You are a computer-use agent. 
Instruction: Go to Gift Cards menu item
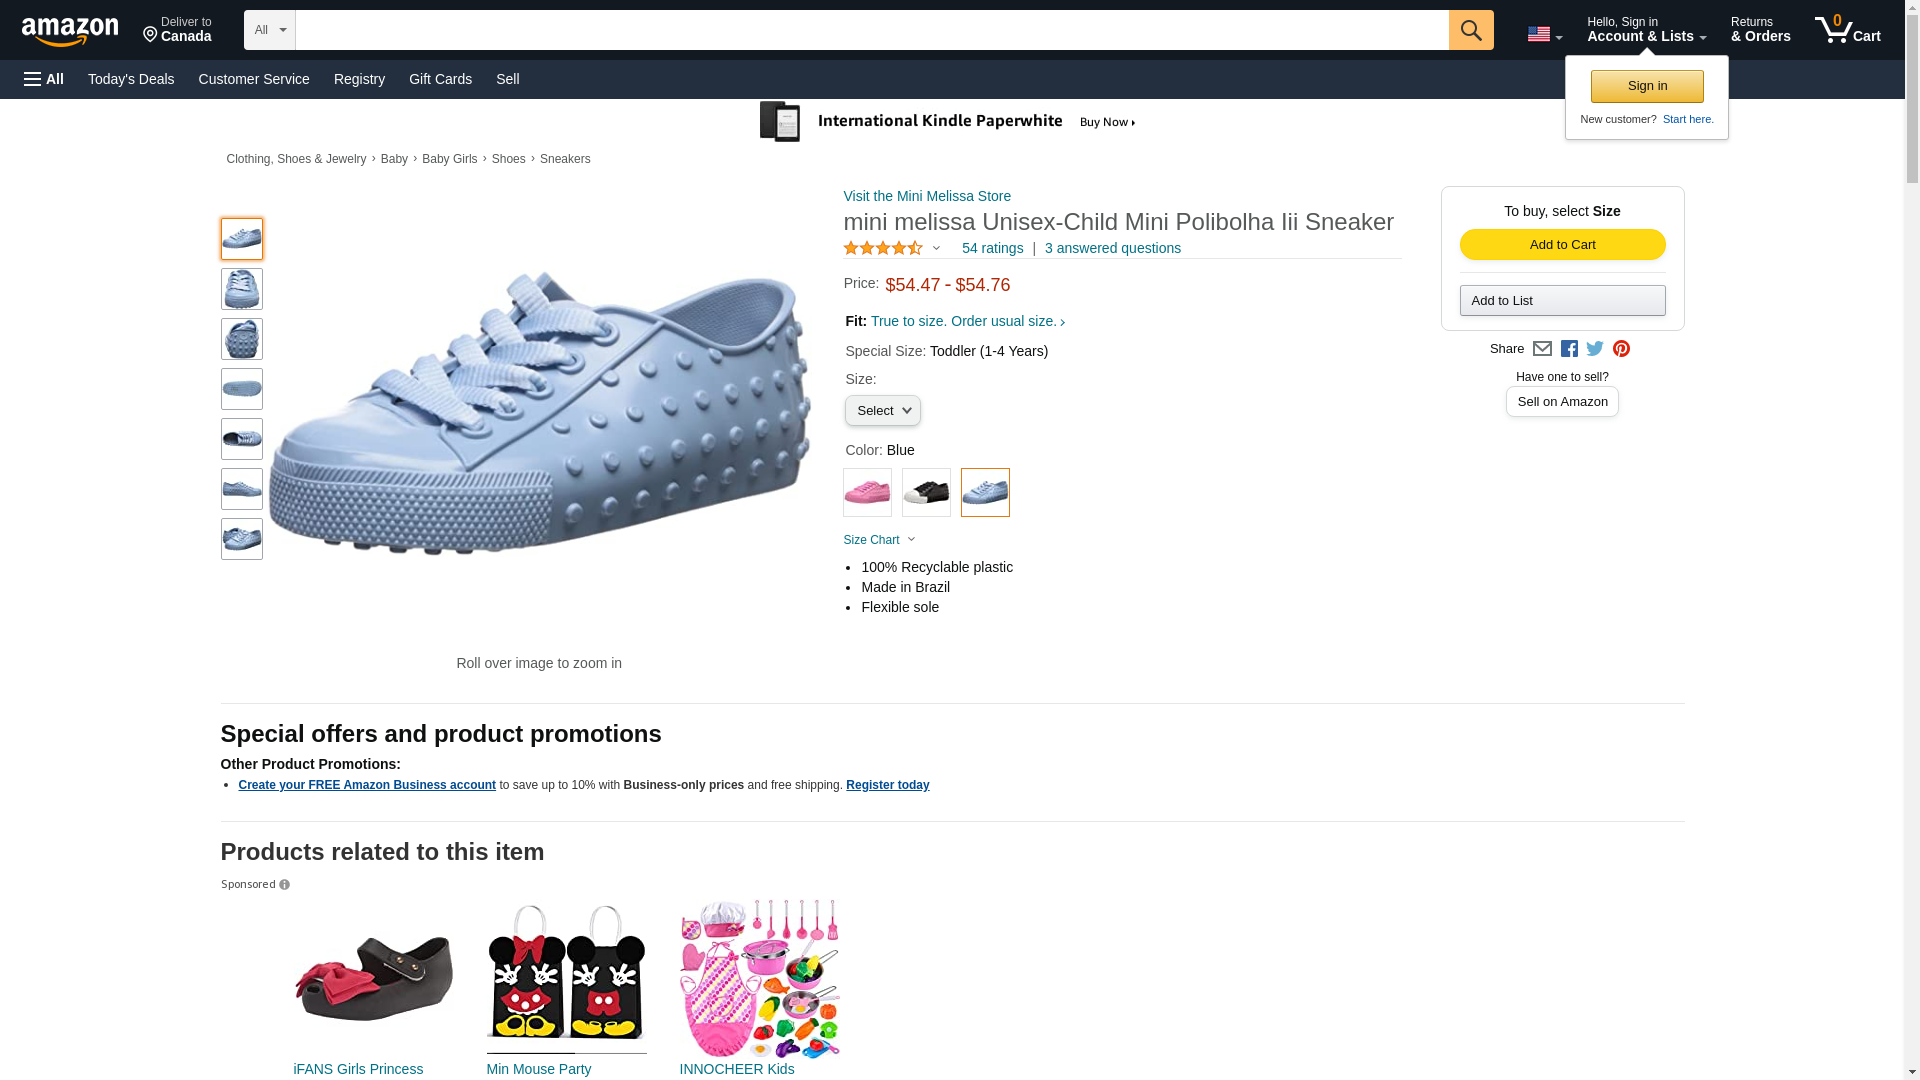[x=440, y=79]
